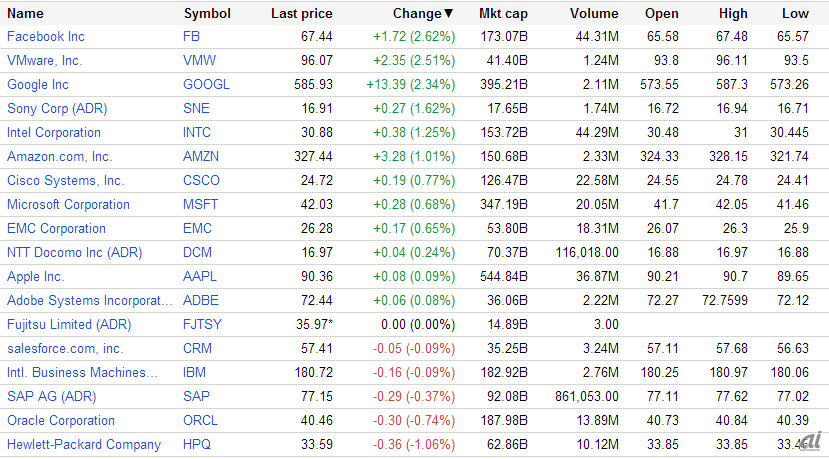Viewport: 829px width, 459px height.
Task: Open Google Inc stock page
Action: tap(38, 84)
